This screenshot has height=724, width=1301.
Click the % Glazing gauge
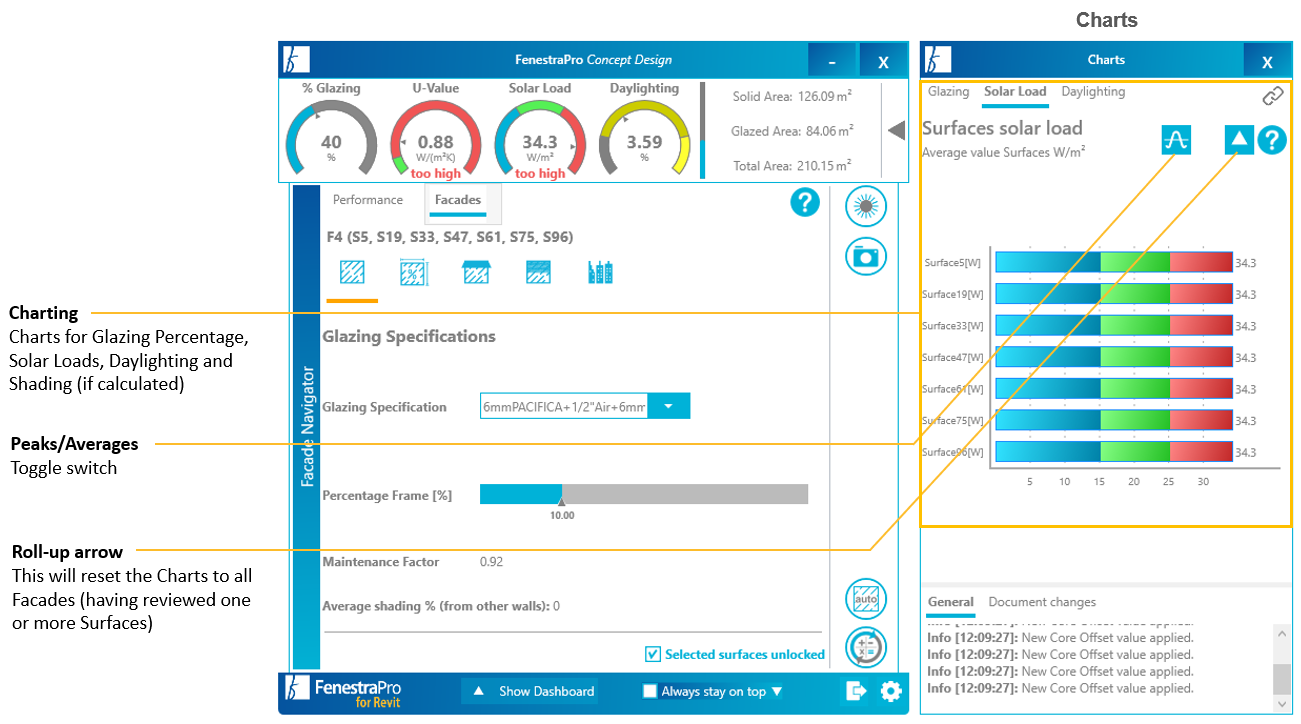coord(331,140)
